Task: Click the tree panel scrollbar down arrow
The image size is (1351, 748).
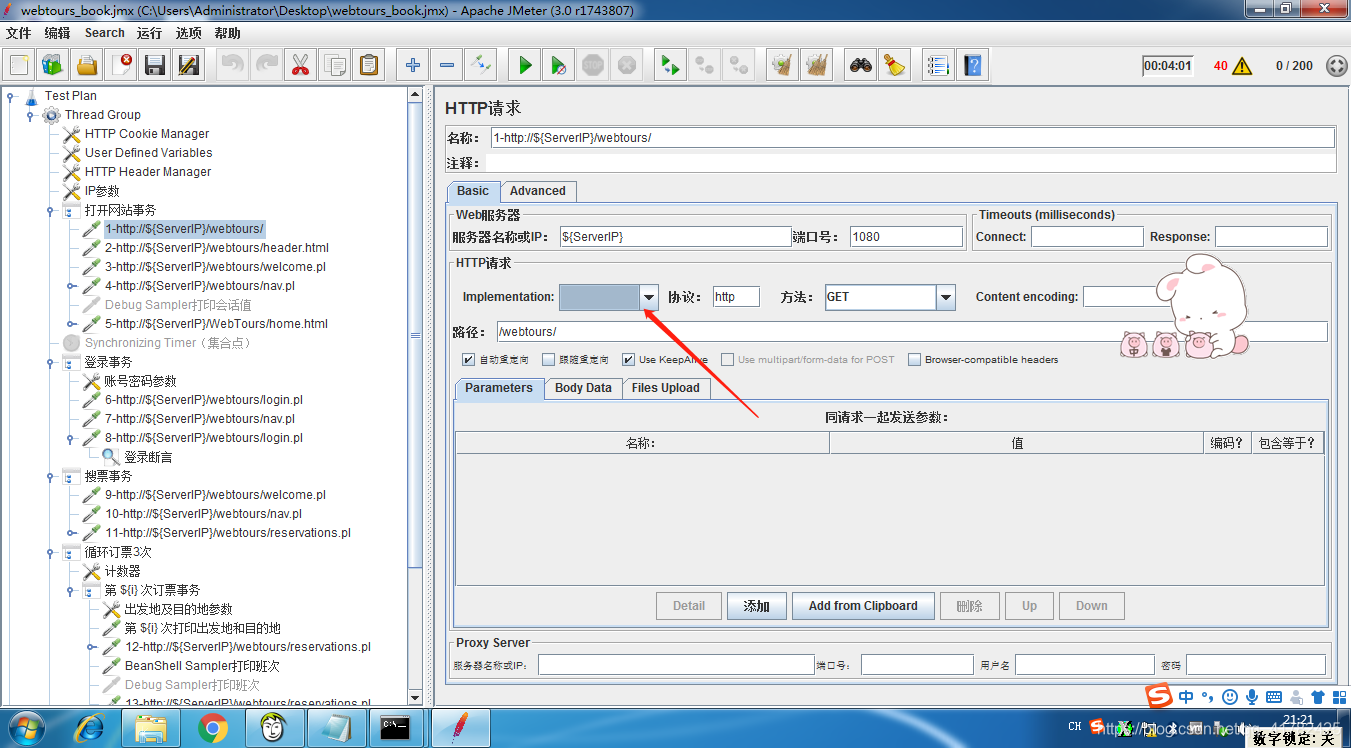Action: 416,696
